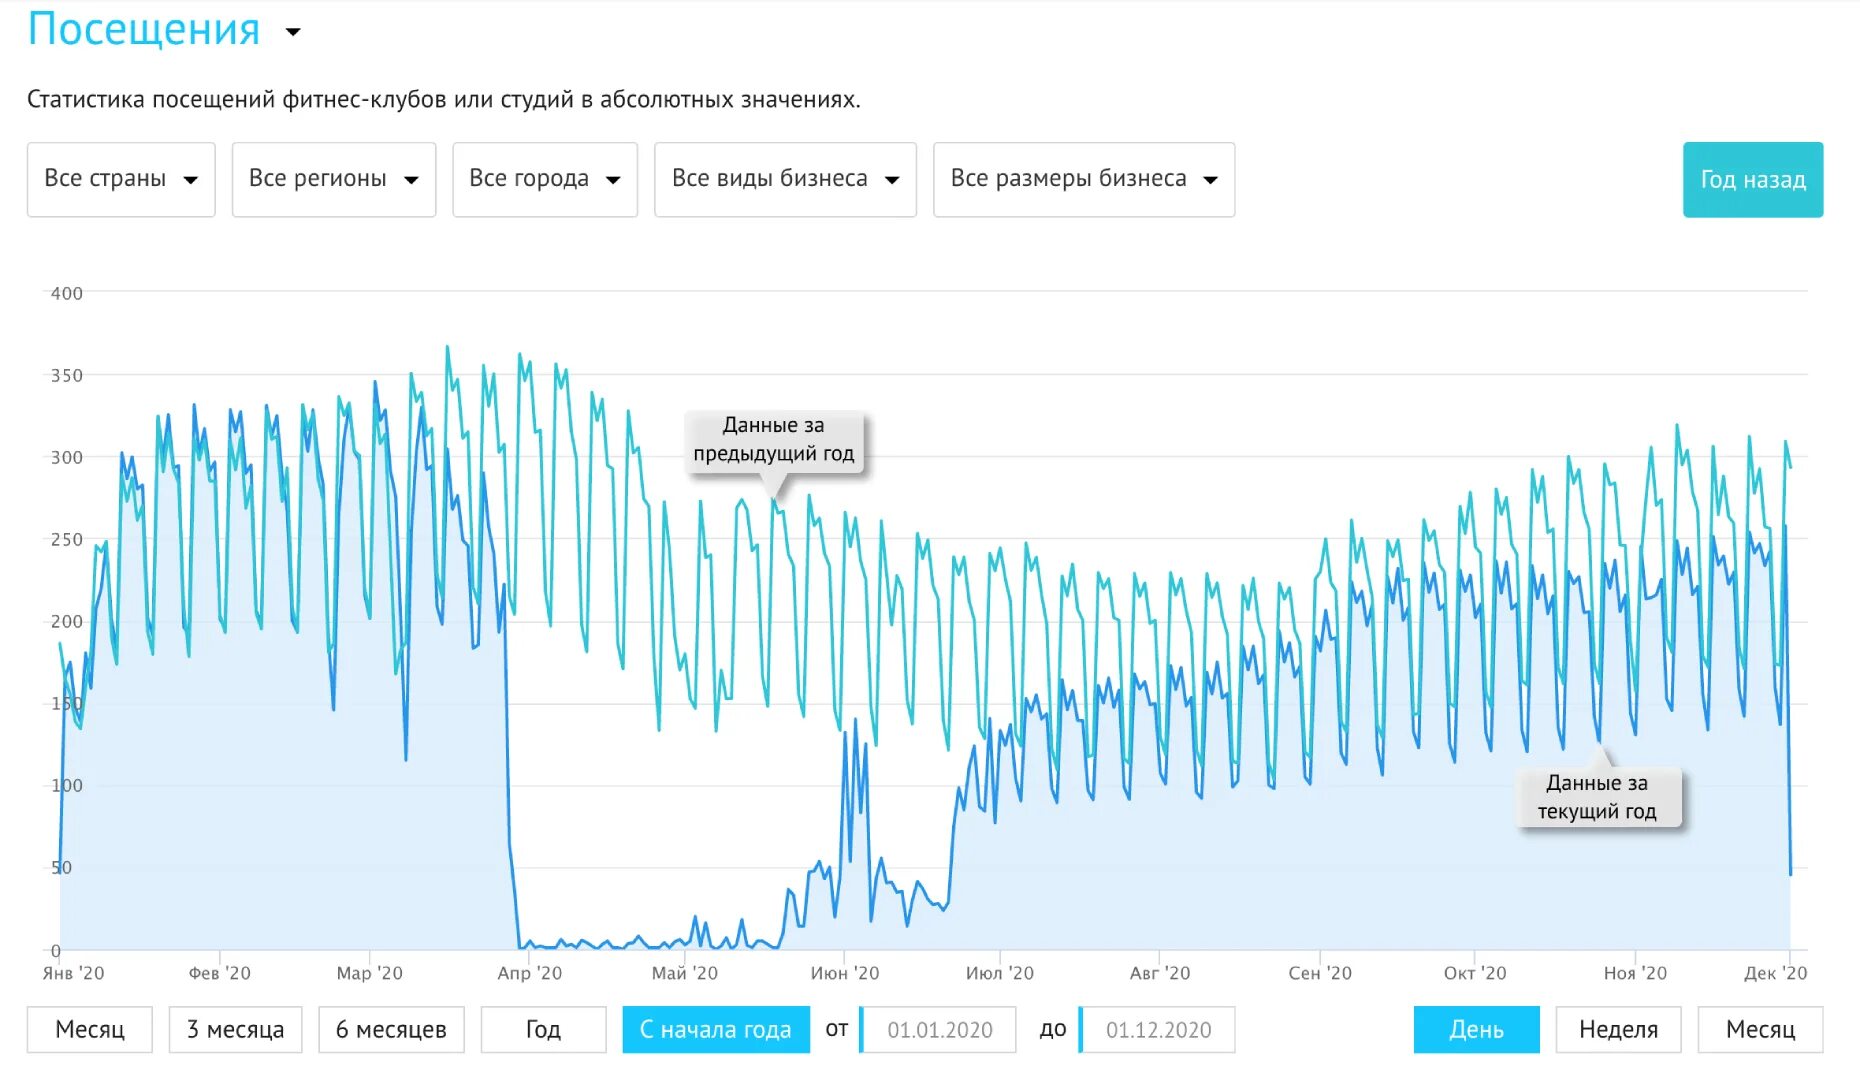Select the День granularity option
Viewport: 1860px width, 1088px height.
[x=1476, y=1030]
